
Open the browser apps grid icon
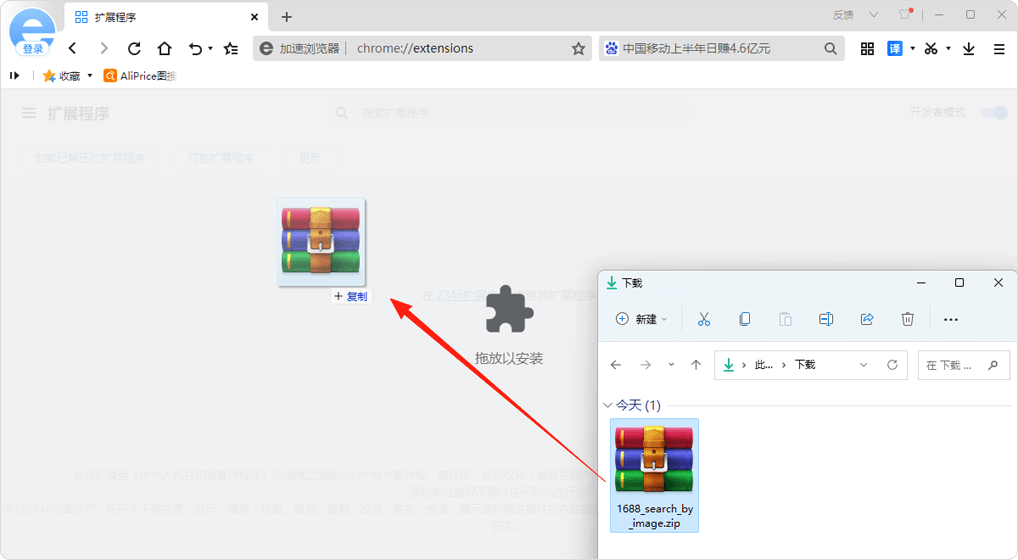pyautogui.click(x=867, y=48)
